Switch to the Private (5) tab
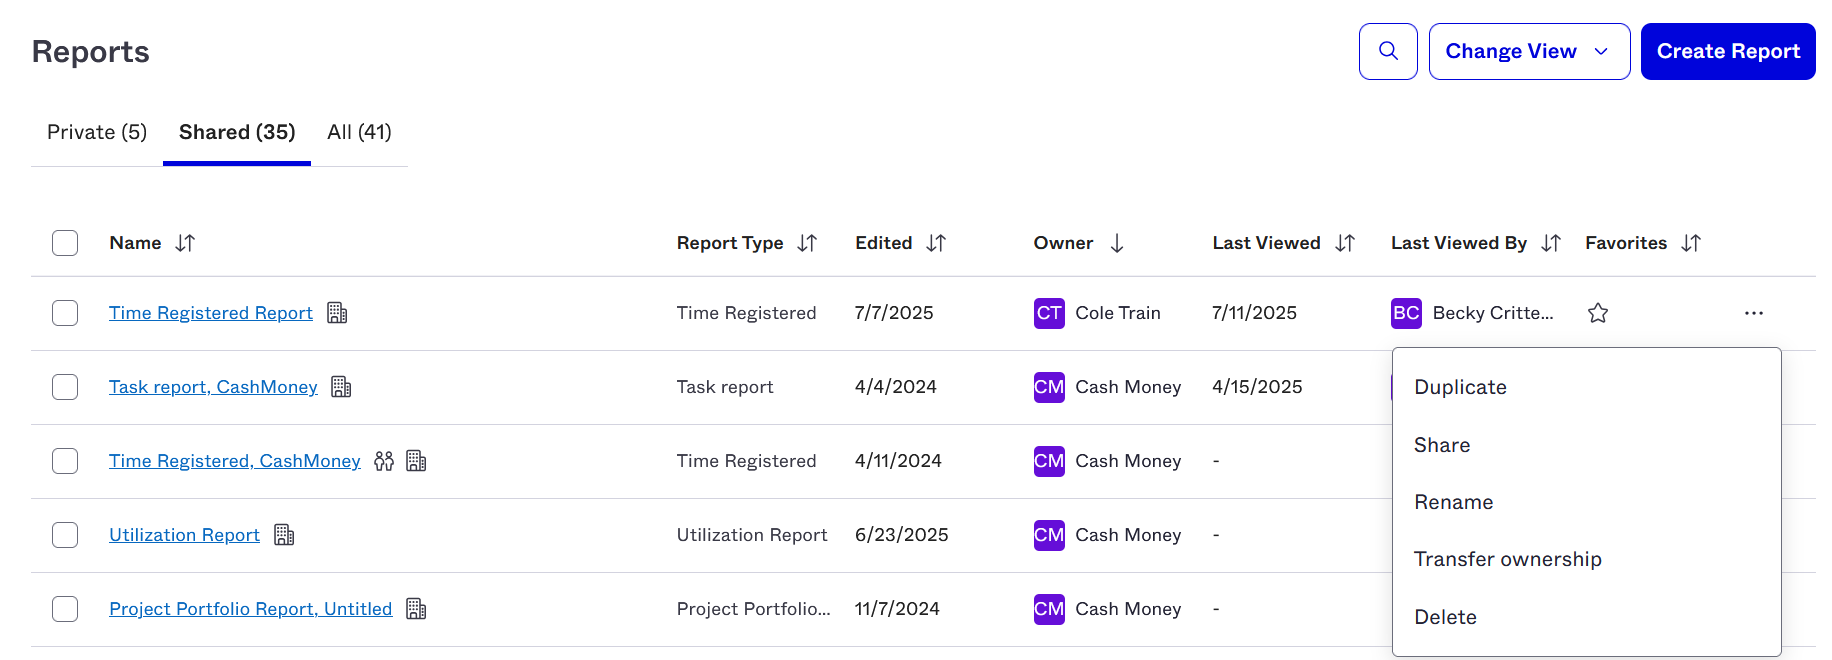This screenshot has width=1832, height=660. click(97, 132)
